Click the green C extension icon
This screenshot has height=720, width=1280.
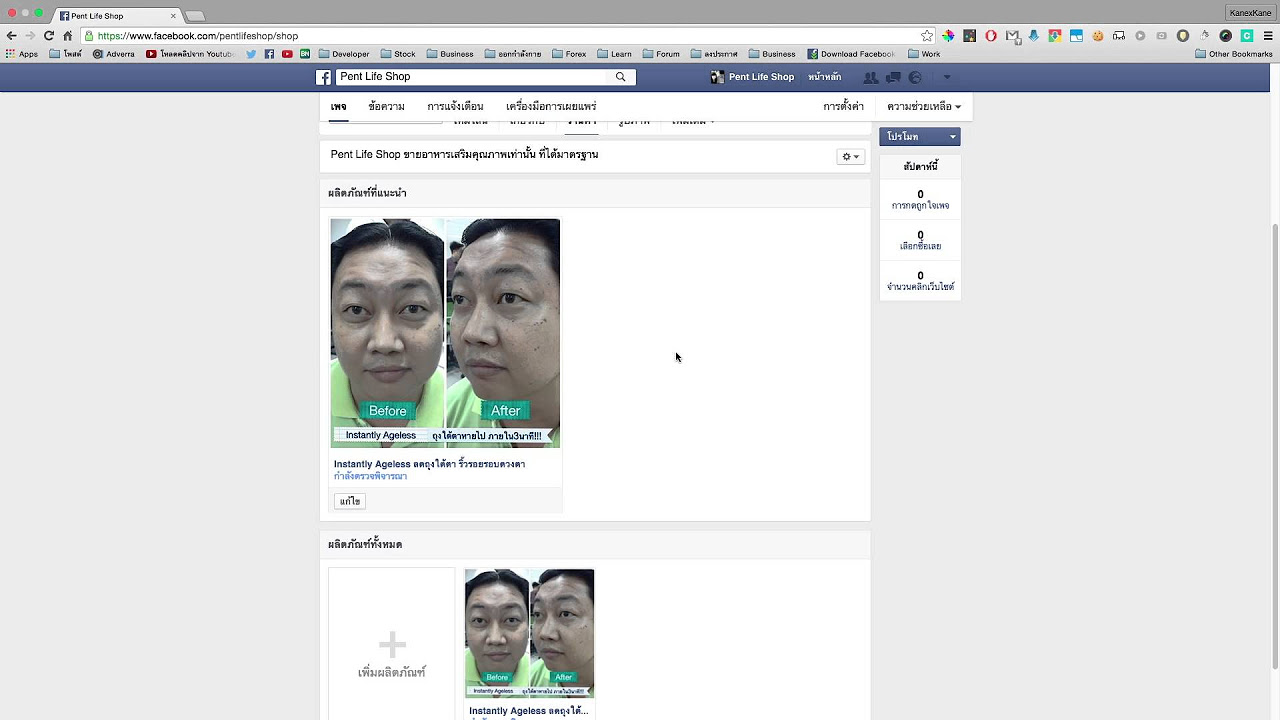point(1247,36)
